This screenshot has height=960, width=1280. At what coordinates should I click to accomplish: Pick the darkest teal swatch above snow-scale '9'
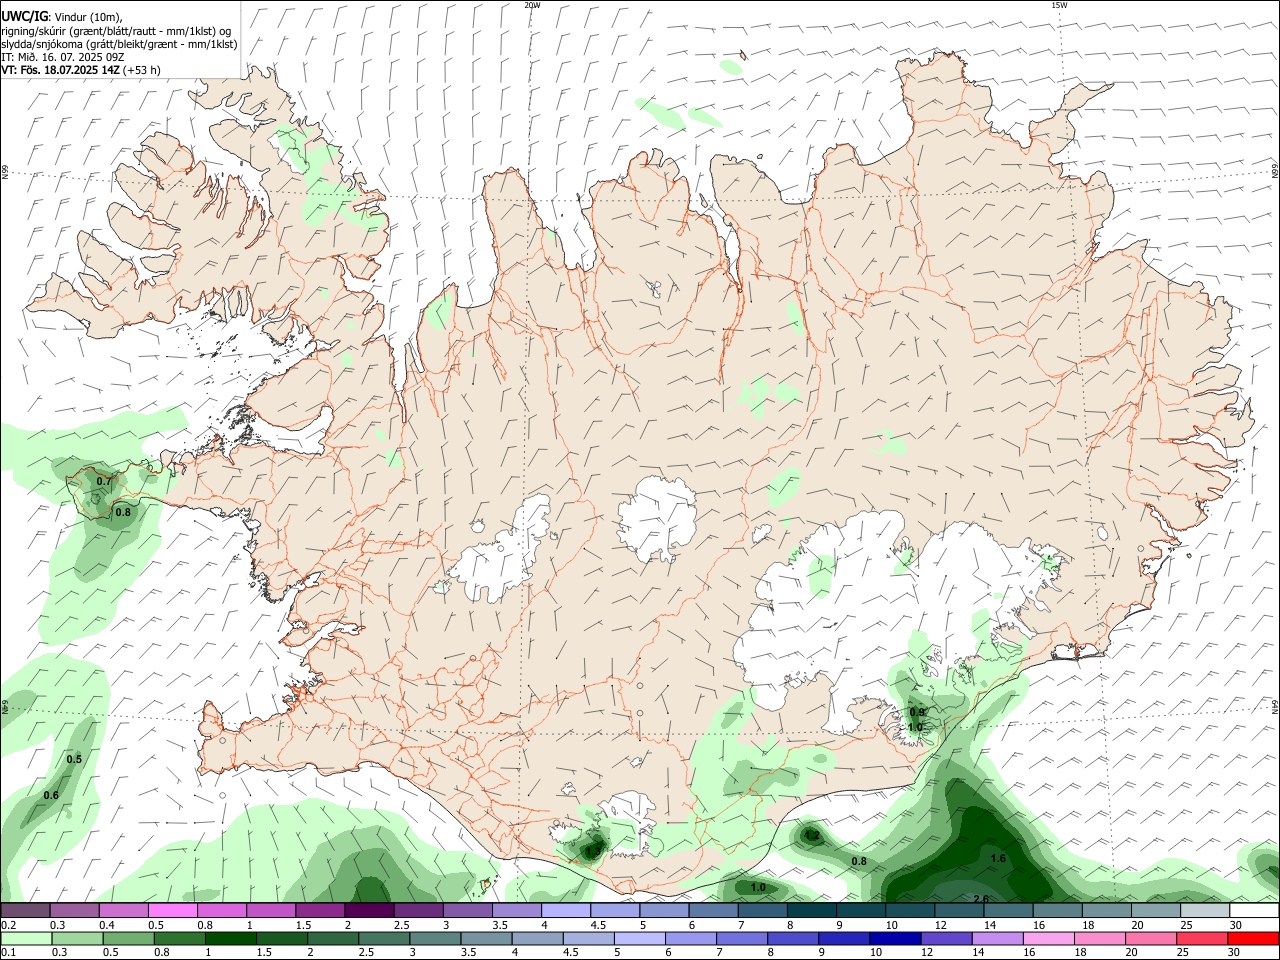812,910
